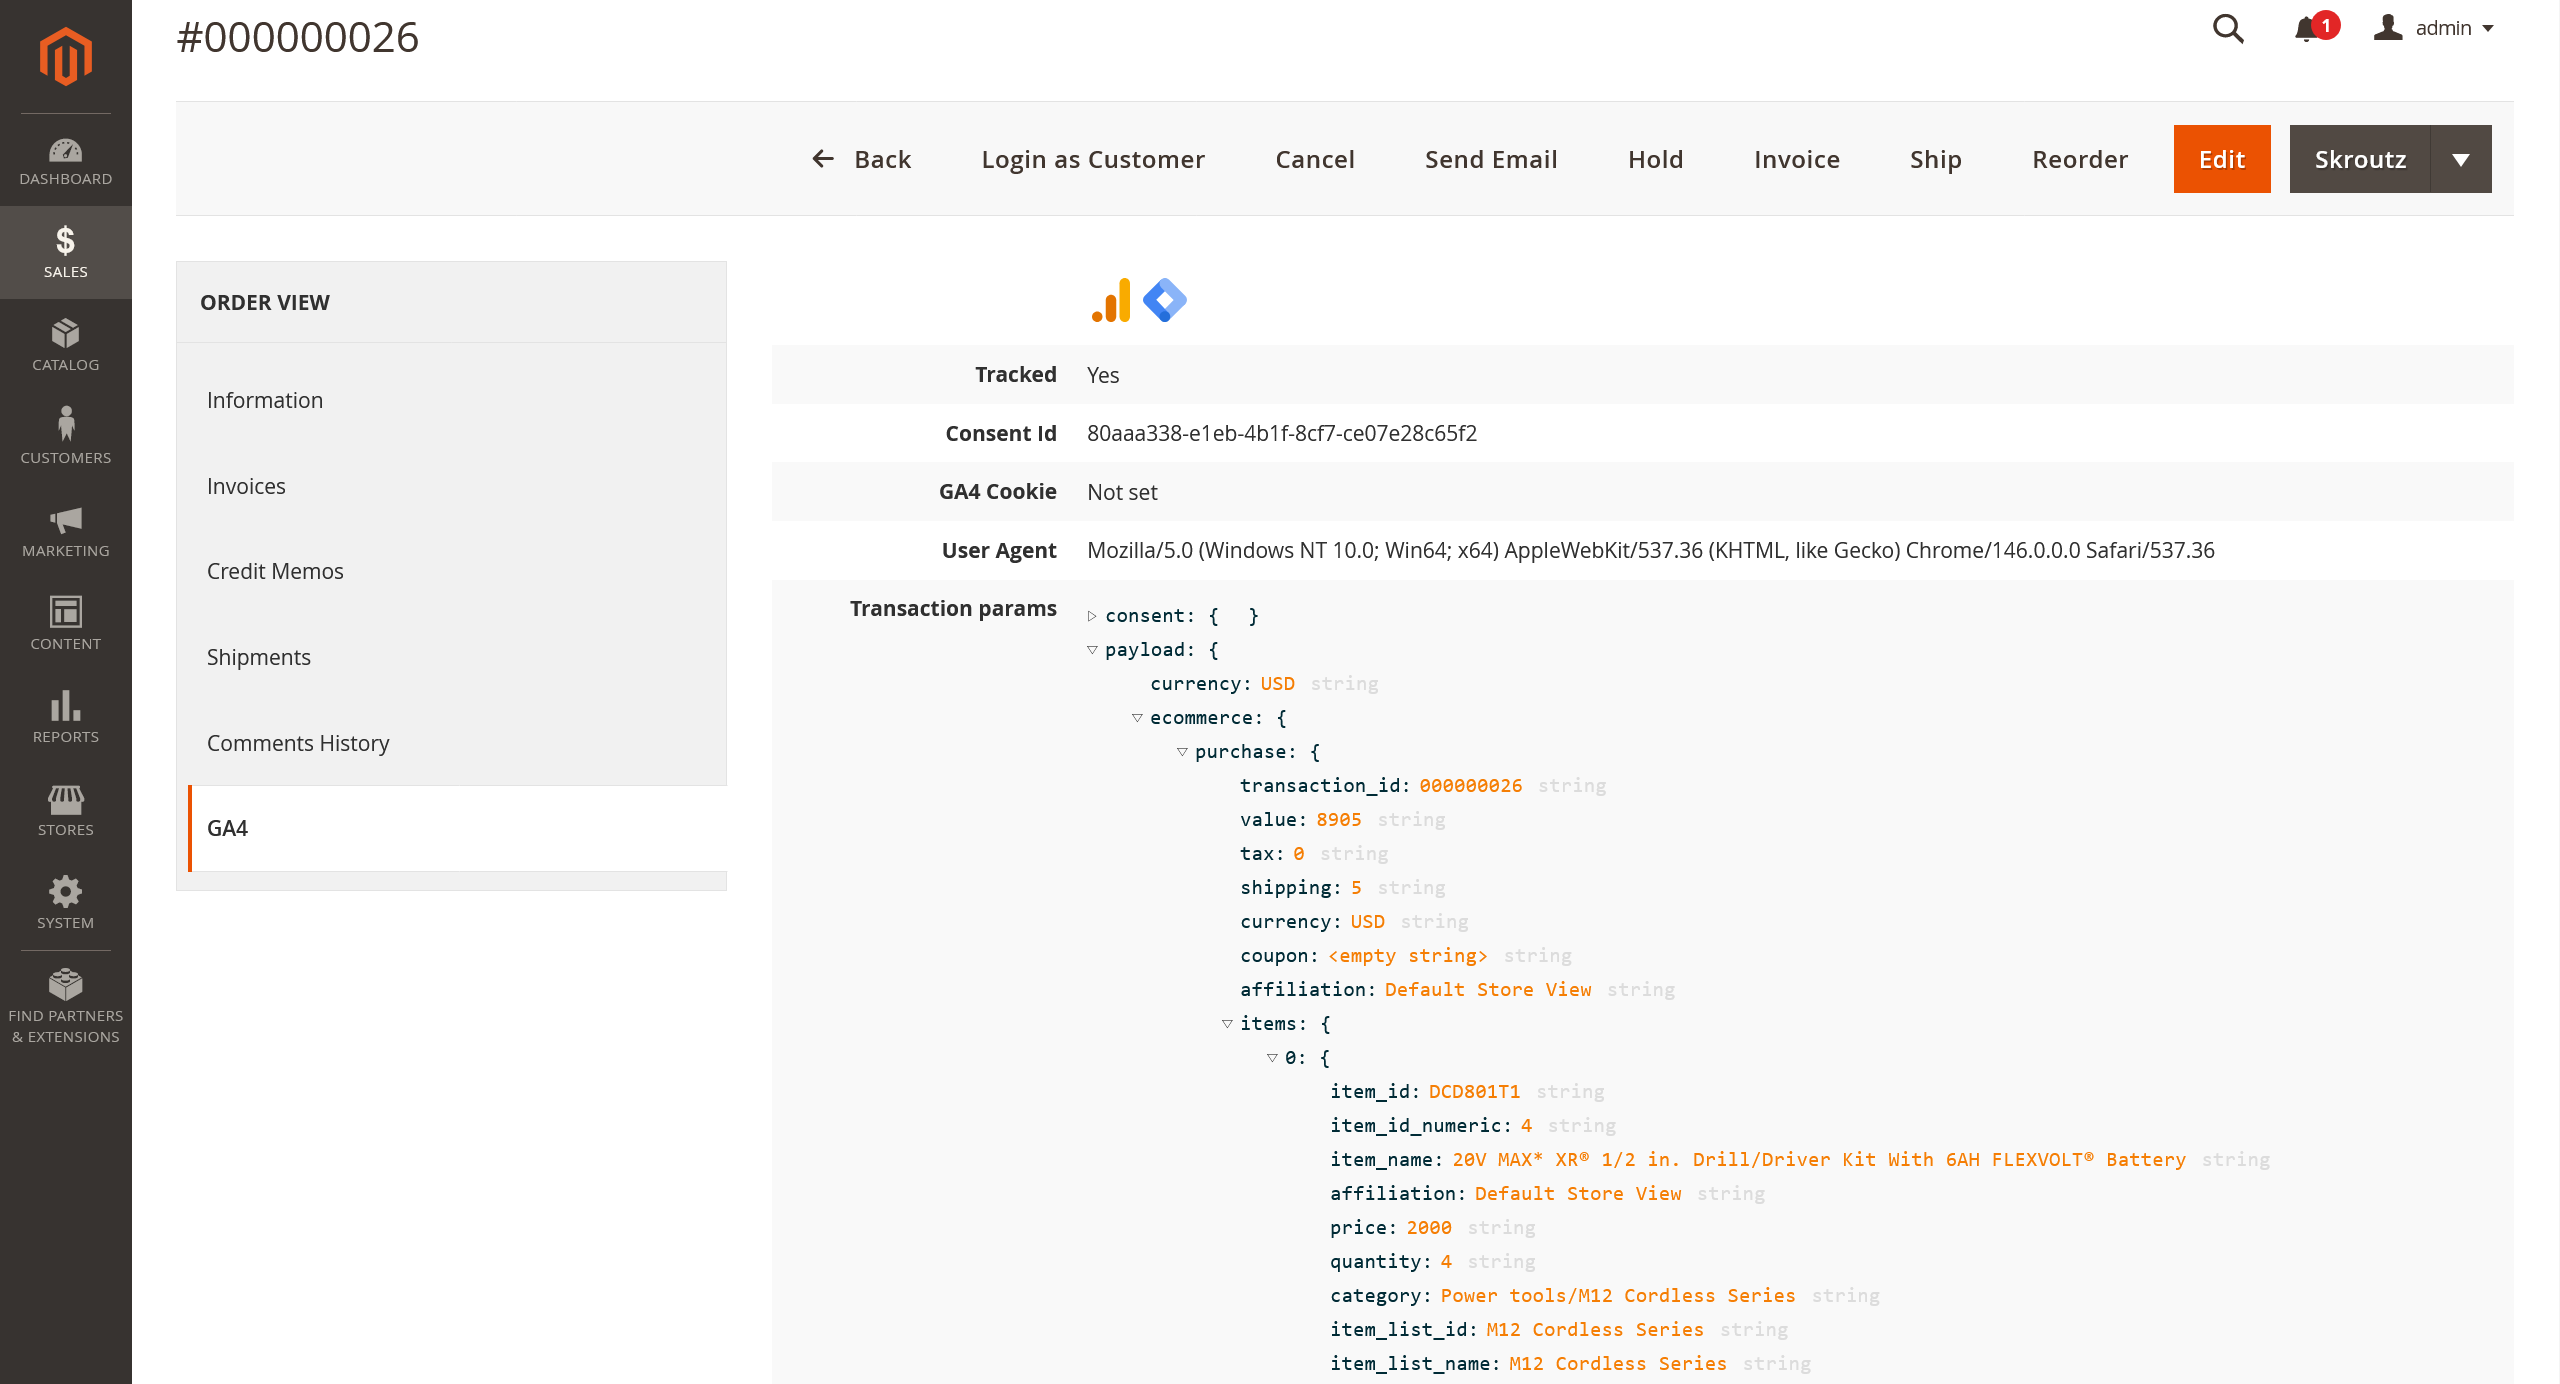Open the Sales menu in sidebar
Viewport: 2560px width, 1384px height.
click(x=65, y=252)
